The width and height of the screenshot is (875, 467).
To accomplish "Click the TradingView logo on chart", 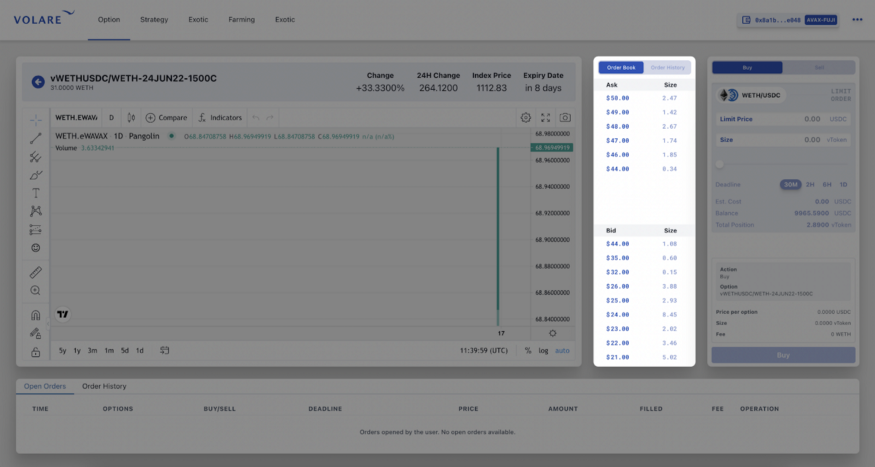I will [62, 315].
